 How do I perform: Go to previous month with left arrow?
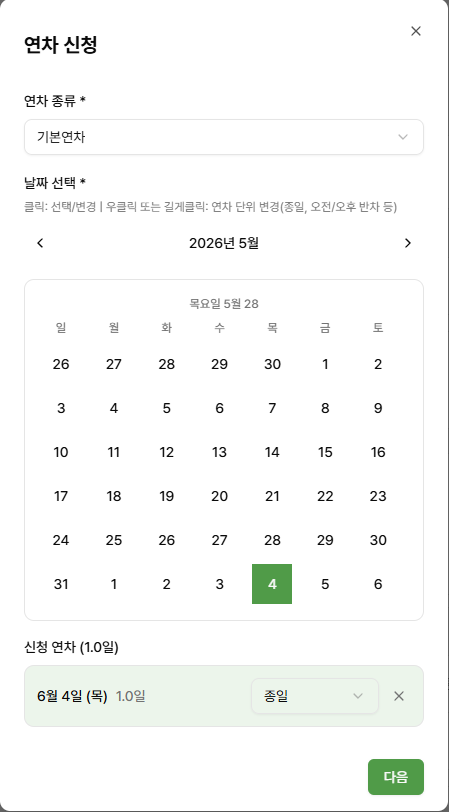coord(40,243)
